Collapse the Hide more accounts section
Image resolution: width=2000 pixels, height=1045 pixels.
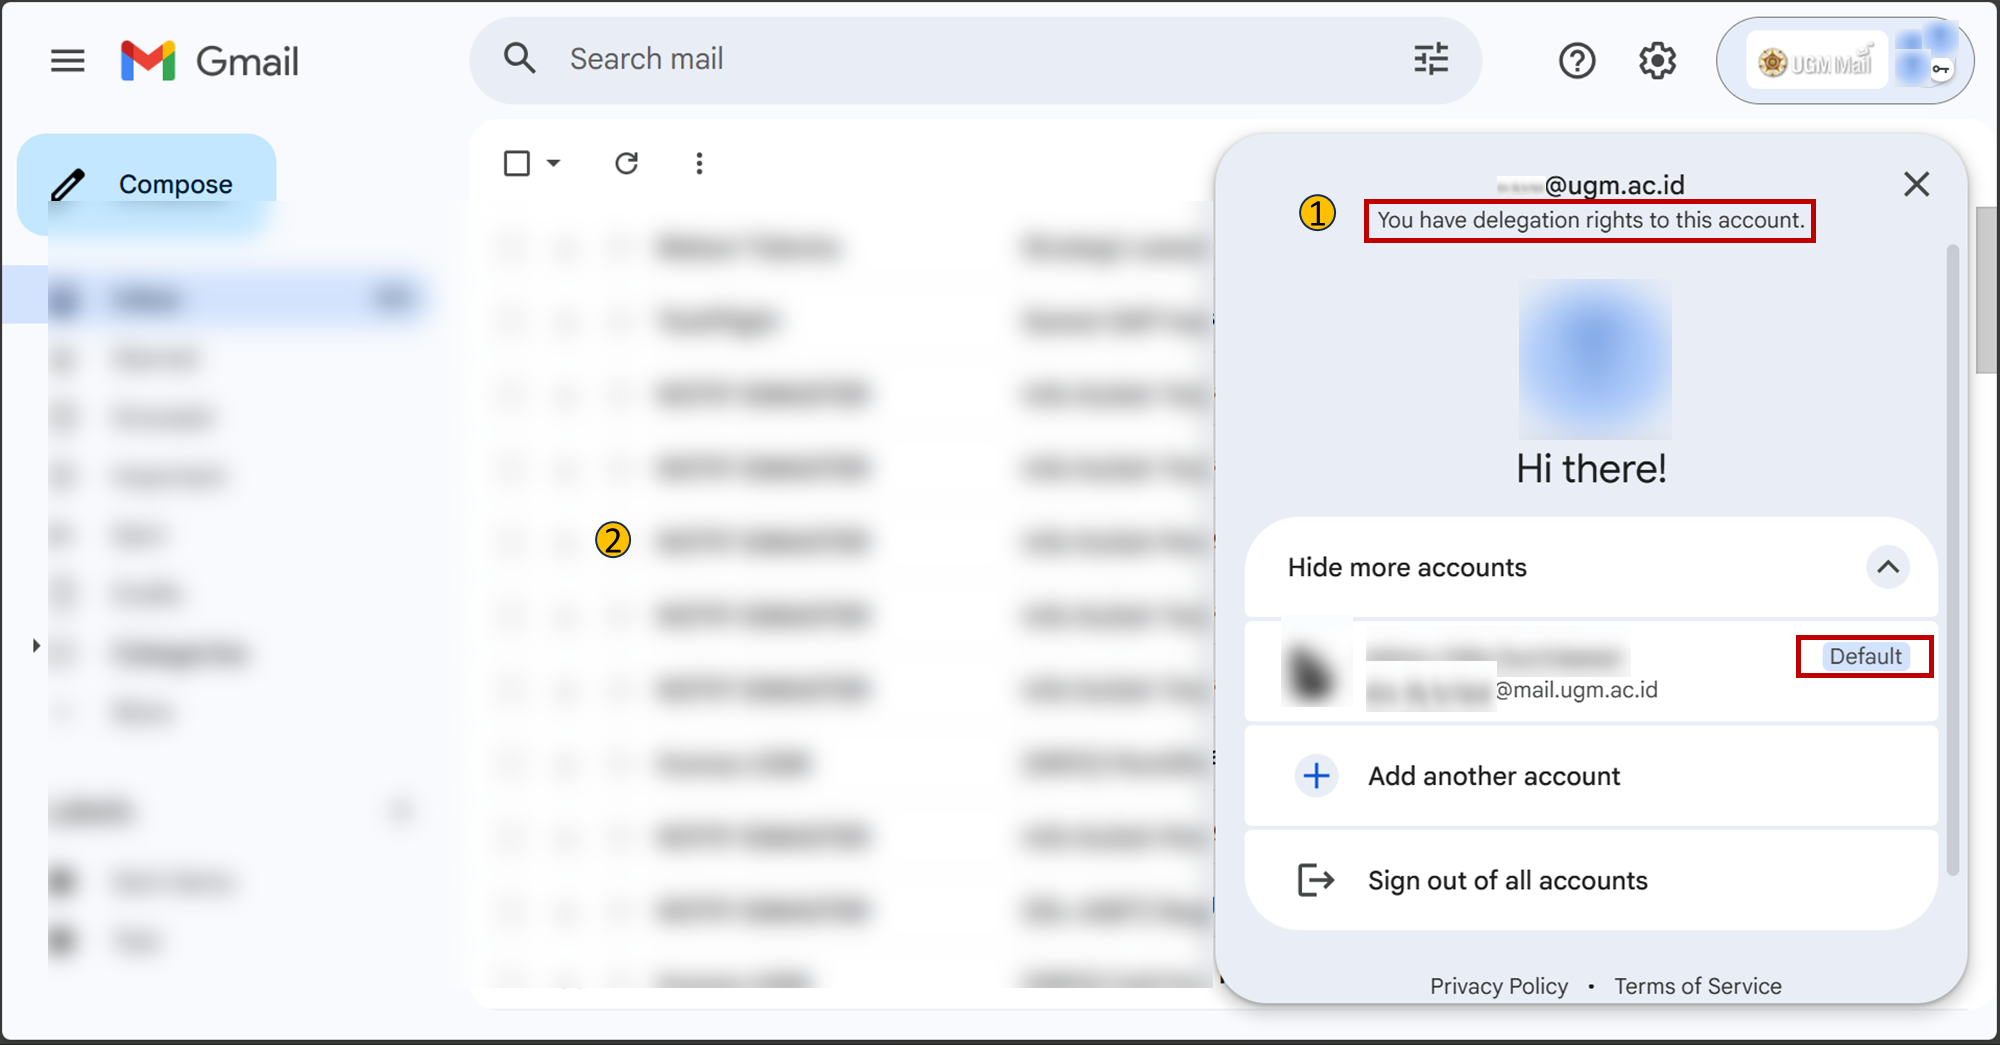click(1887, 567)
